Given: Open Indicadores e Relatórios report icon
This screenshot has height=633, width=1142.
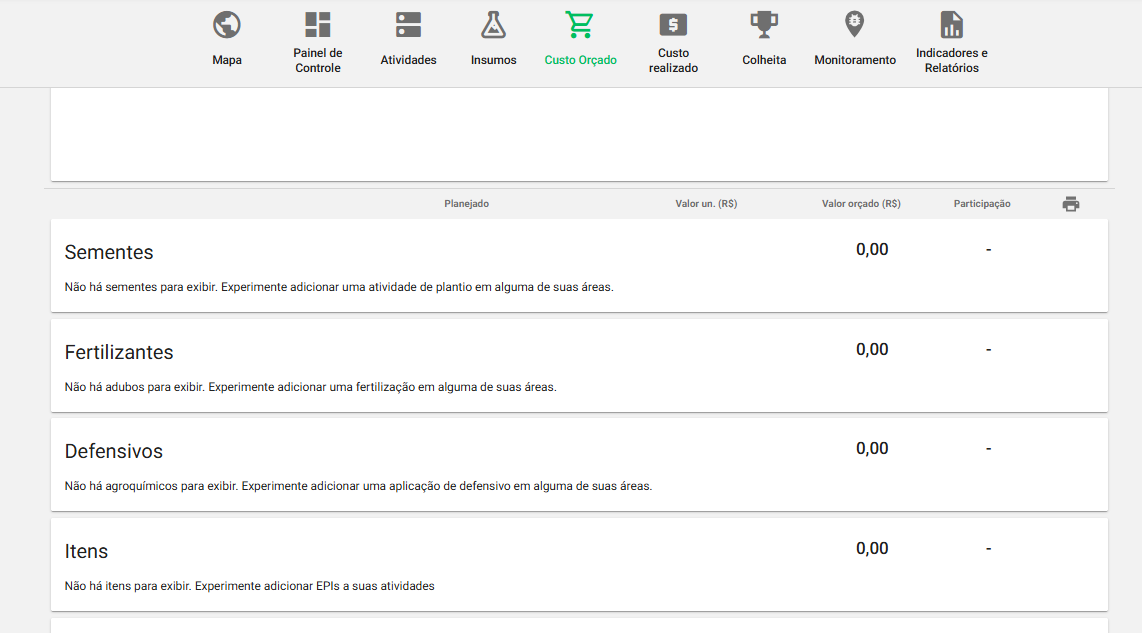Looking at the screenshot, I should (x=951, y=25).
